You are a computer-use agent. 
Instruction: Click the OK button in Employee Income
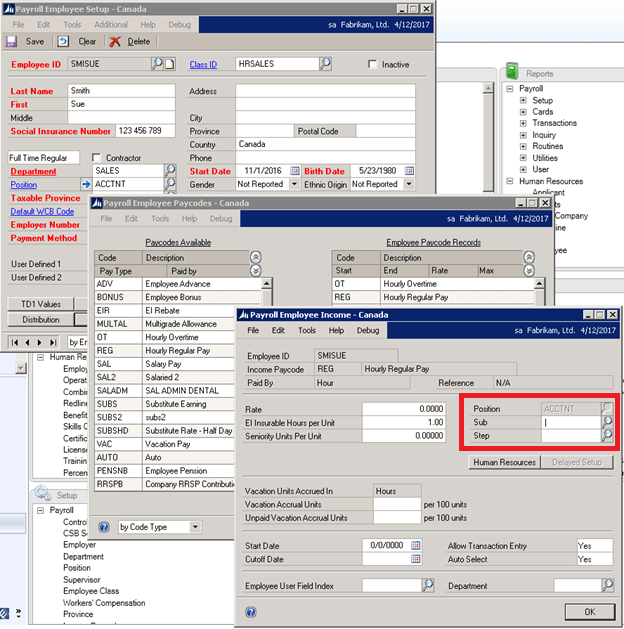(590, 612)
